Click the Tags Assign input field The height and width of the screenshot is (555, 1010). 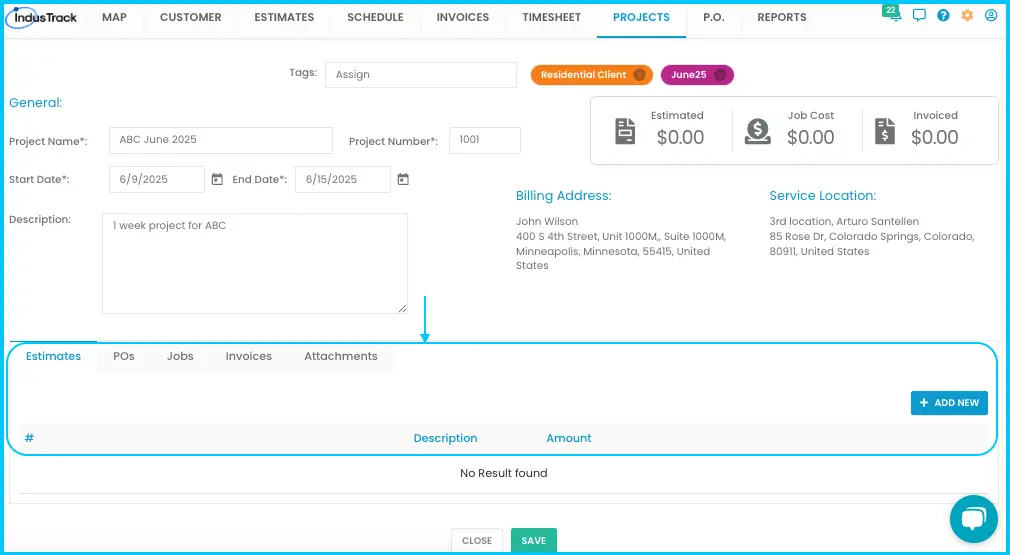(421, 75)
